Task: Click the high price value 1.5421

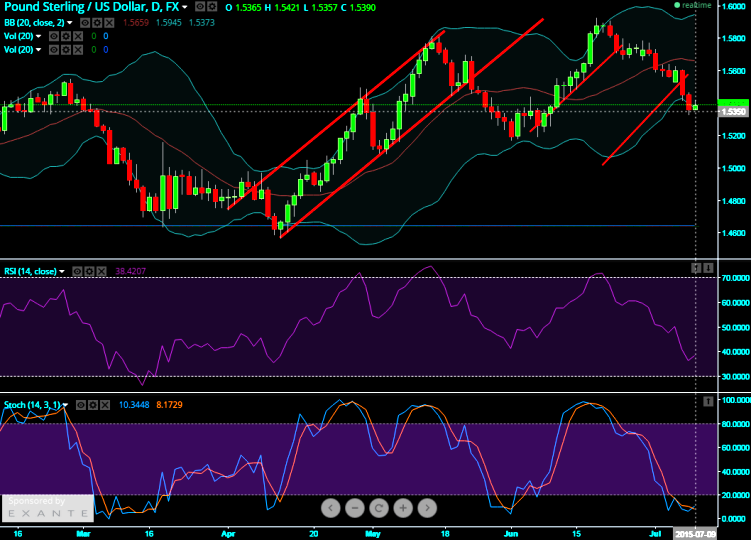Action: pyautogui.click(x=287, y=8)
